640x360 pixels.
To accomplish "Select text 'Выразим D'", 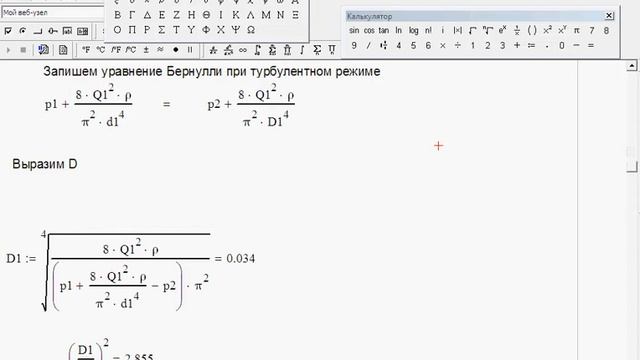I will click(x=45, y=164).
